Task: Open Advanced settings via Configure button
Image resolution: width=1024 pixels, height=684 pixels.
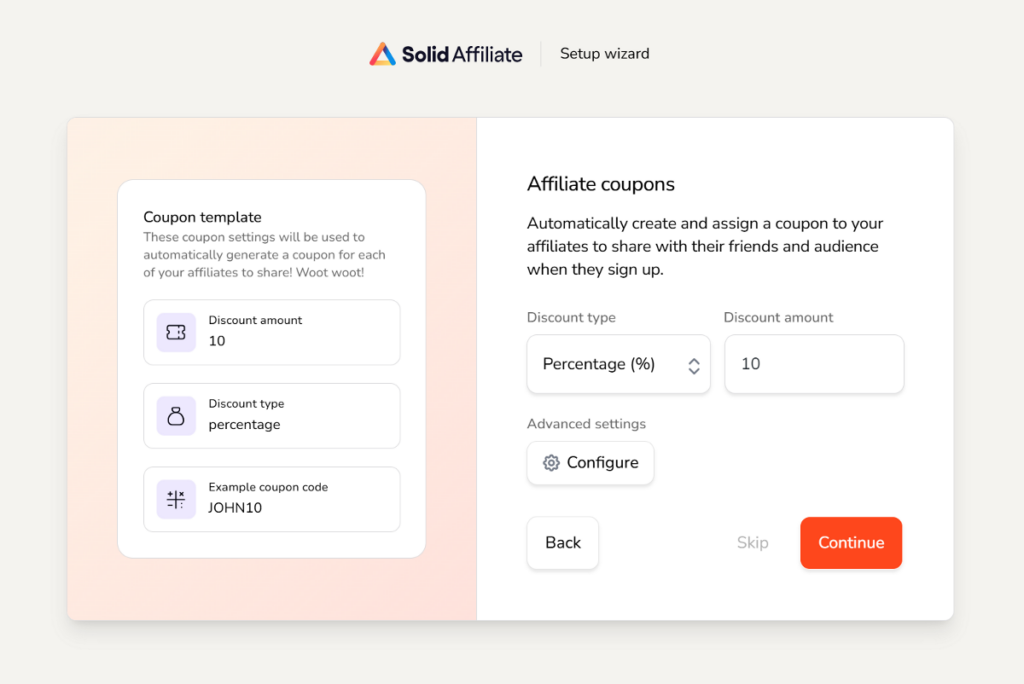Action: point(590,463)
